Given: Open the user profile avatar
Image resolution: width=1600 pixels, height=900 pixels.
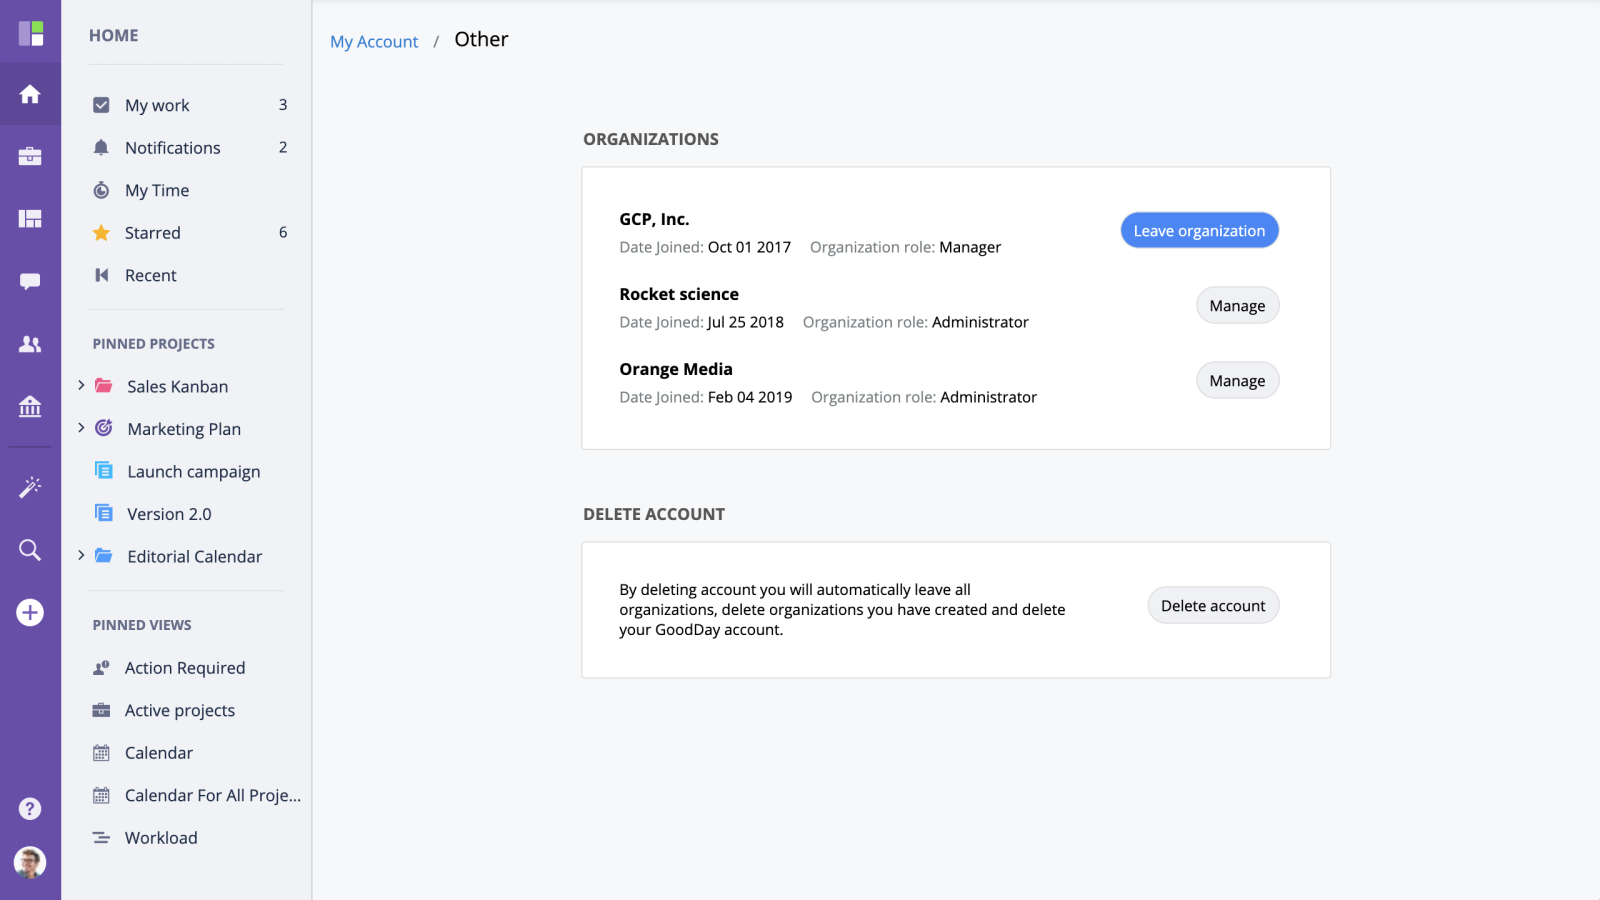Looking at the screenshot, I should coord(30,862).
